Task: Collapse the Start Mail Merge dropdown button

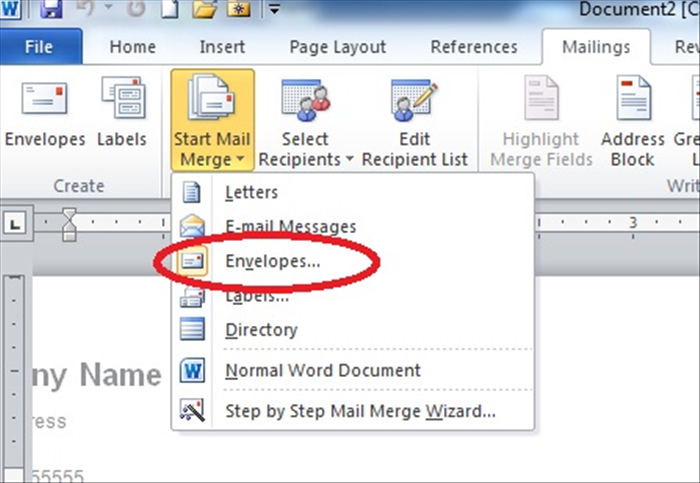Action: (212, 120)
